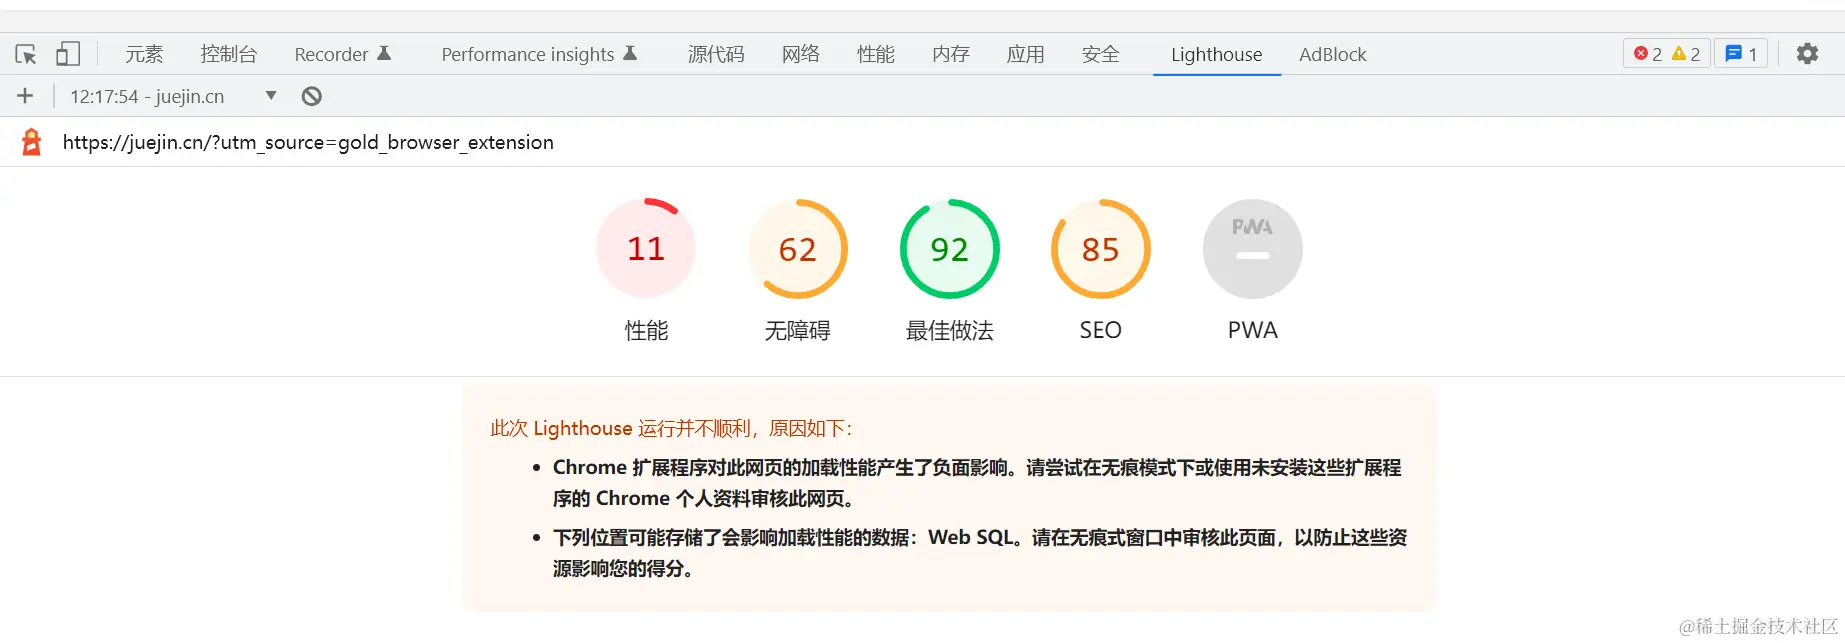Click the best practices score gauge 92
Screen dimensions: 1845x643
click(x=950, y=249)
